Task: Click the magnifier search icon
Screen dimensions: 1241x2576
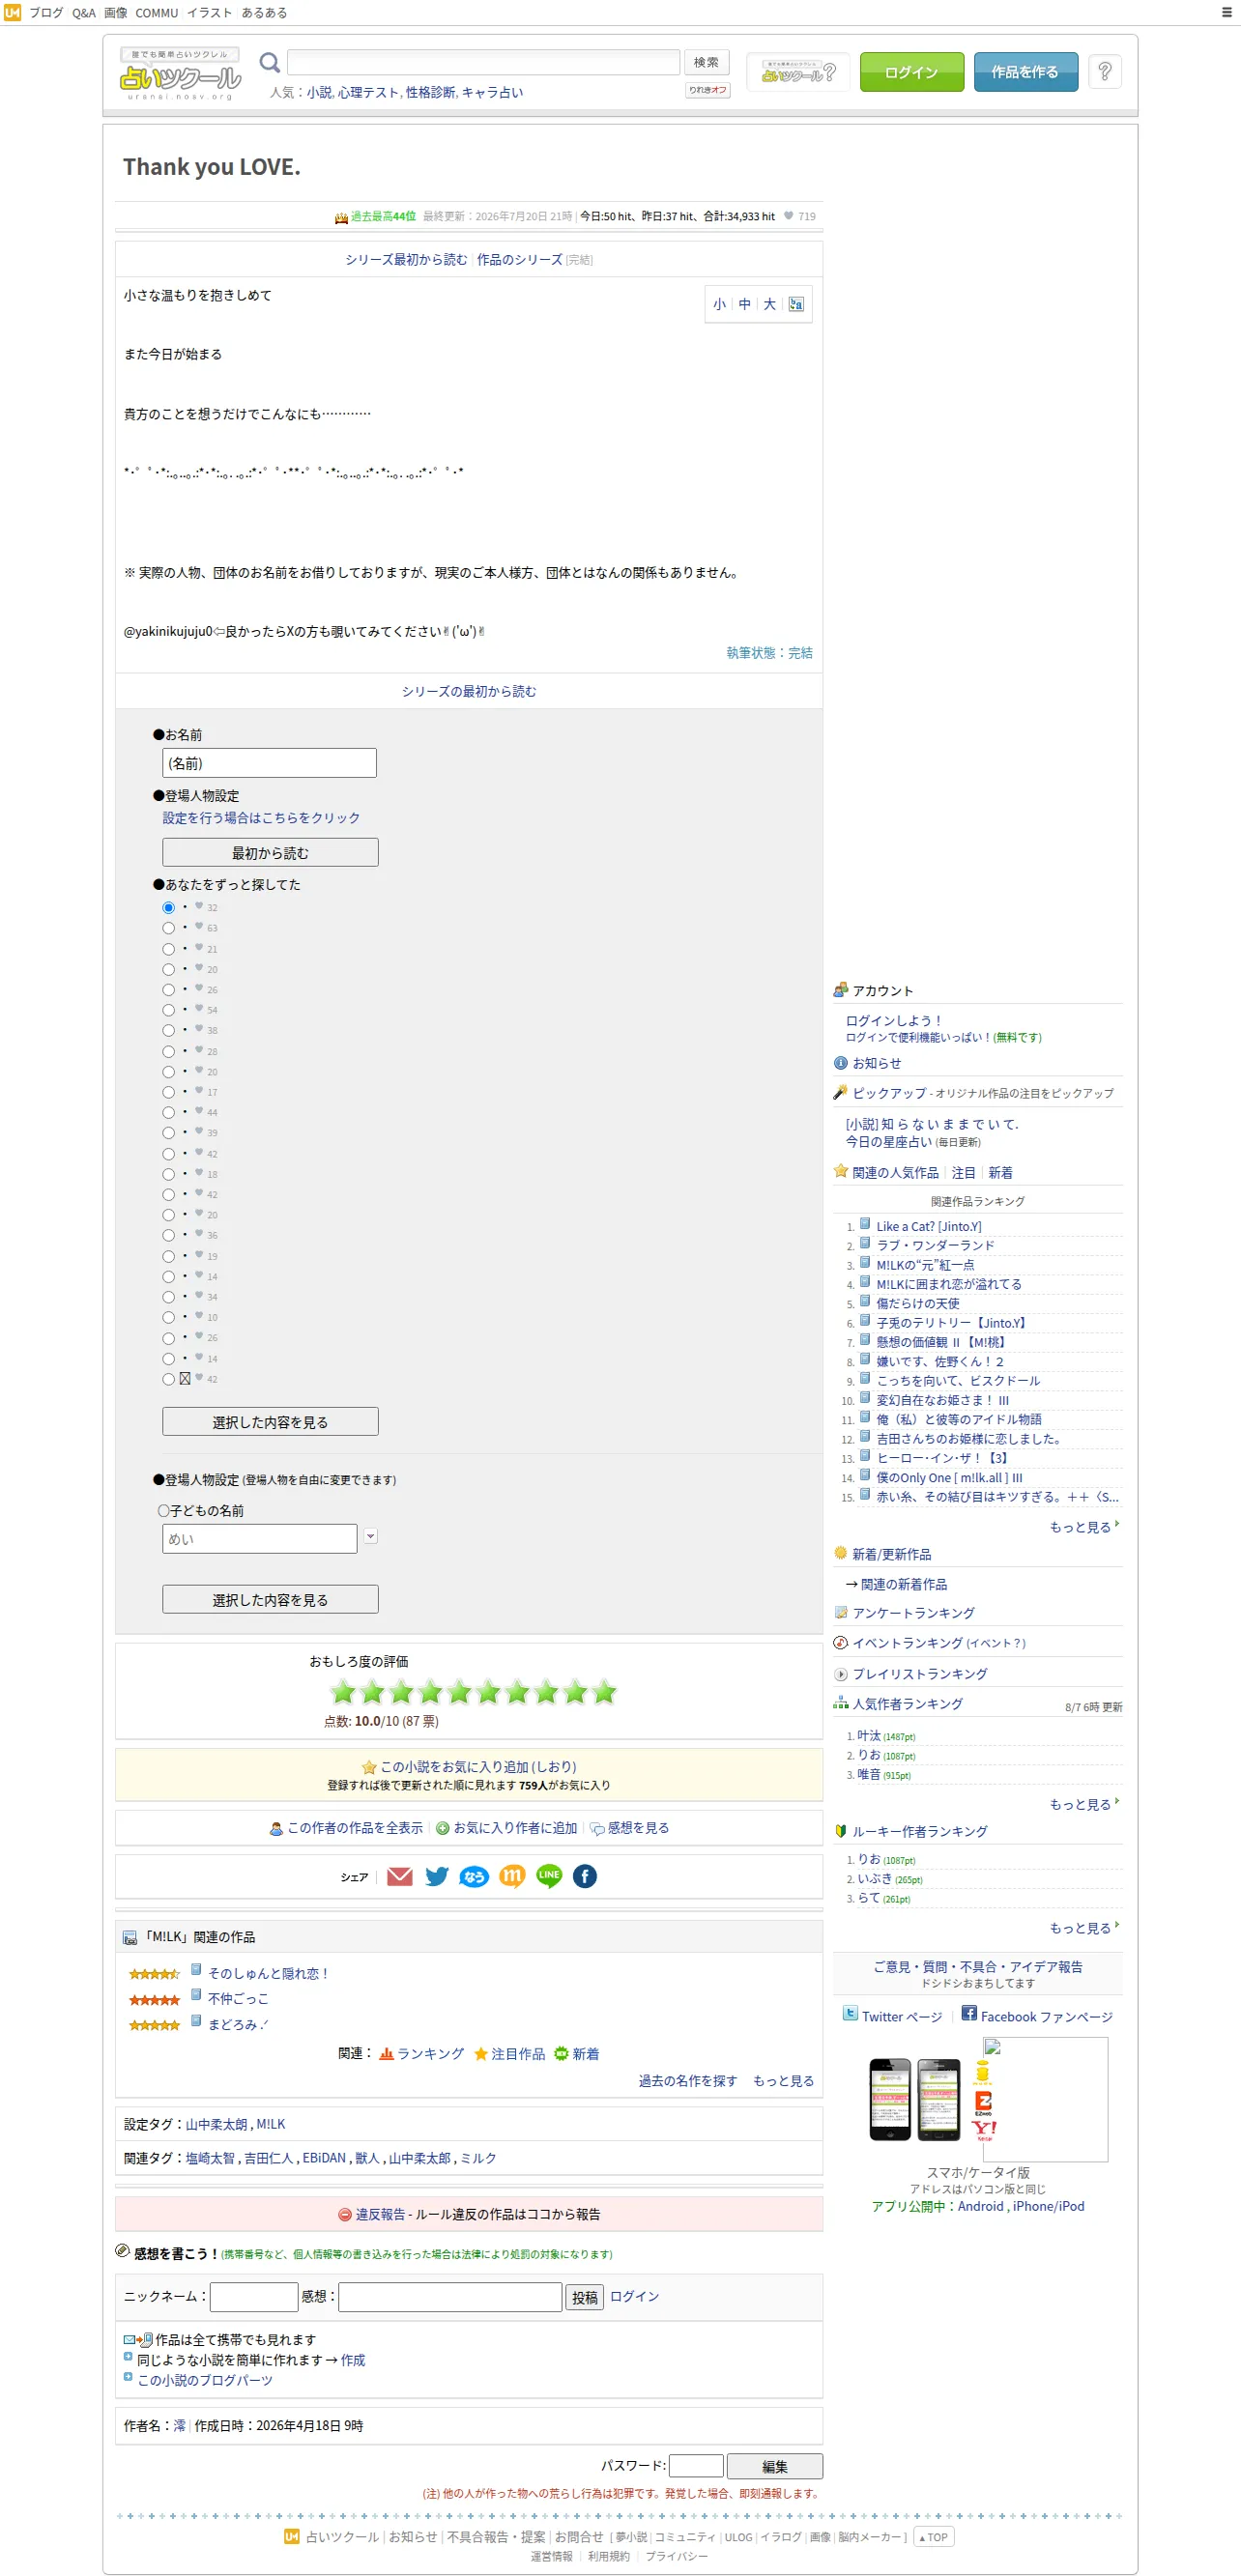Action: (269, 63)
